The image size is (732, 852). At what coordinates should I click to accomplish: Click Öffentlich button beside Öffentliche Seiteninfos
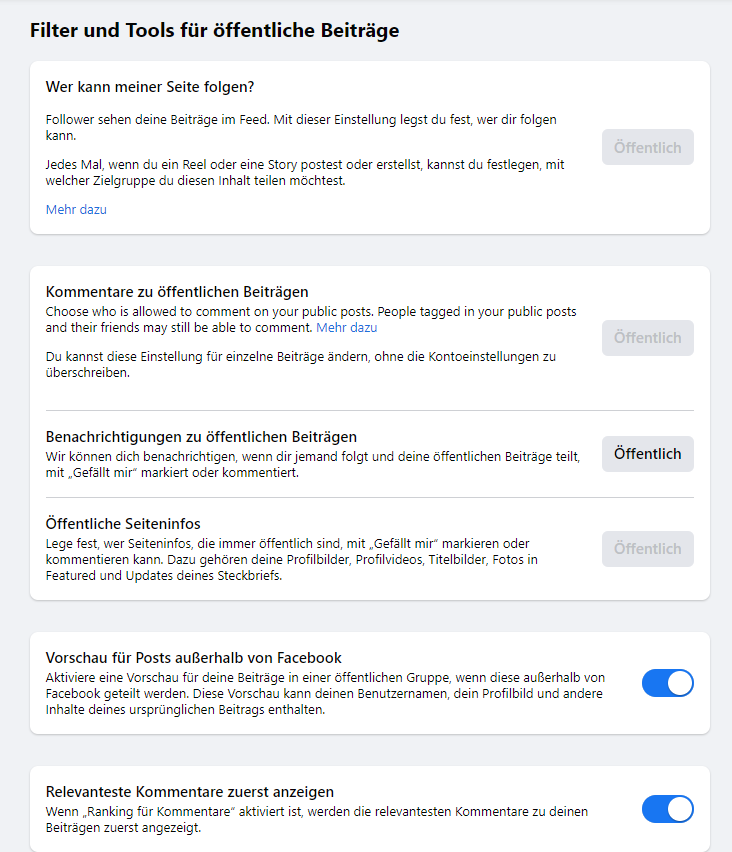(x=647, y=549)
